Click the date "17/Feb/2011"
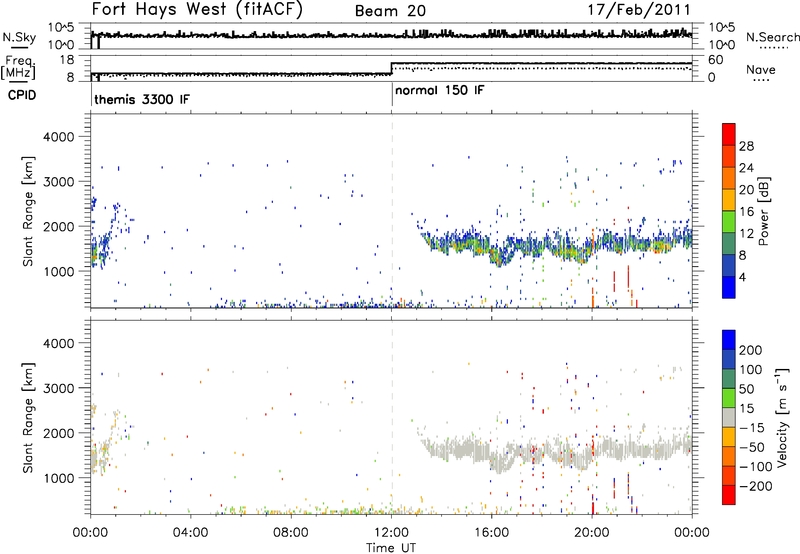This screenshot has width=800, height=554. coord(639,10)
